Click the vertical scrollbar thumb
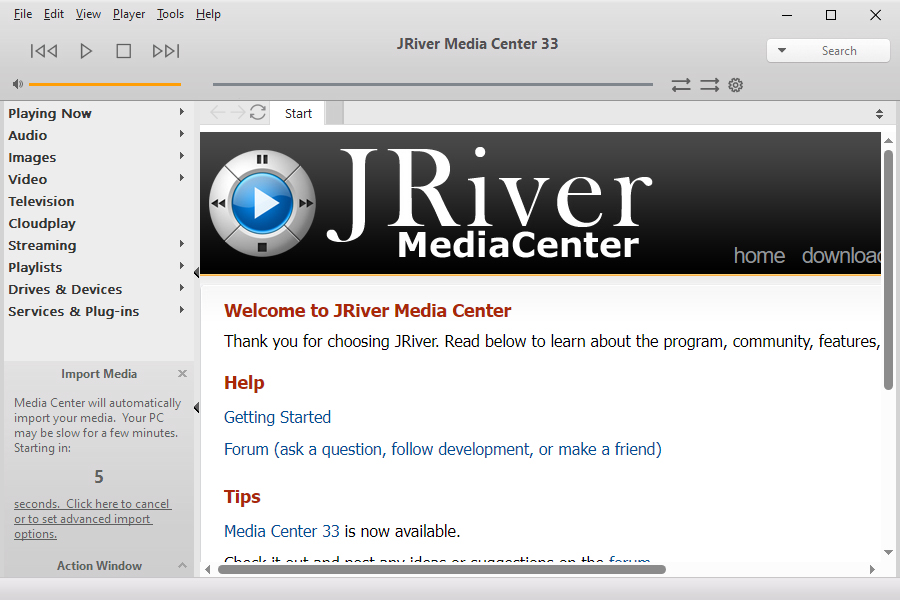This screenshot has width=900, height=600. (x=888, y=270)
